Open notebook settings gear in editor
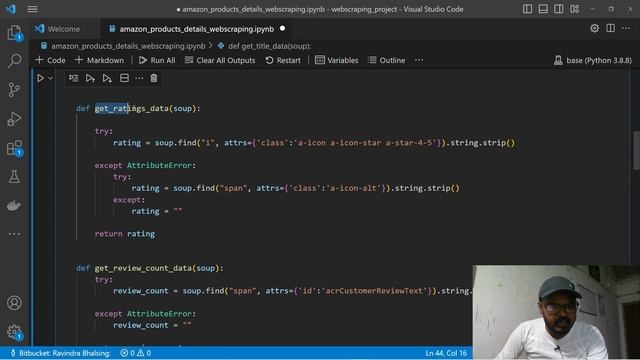Viewport: 640px width, 360px height. click(x=594, y=28)
